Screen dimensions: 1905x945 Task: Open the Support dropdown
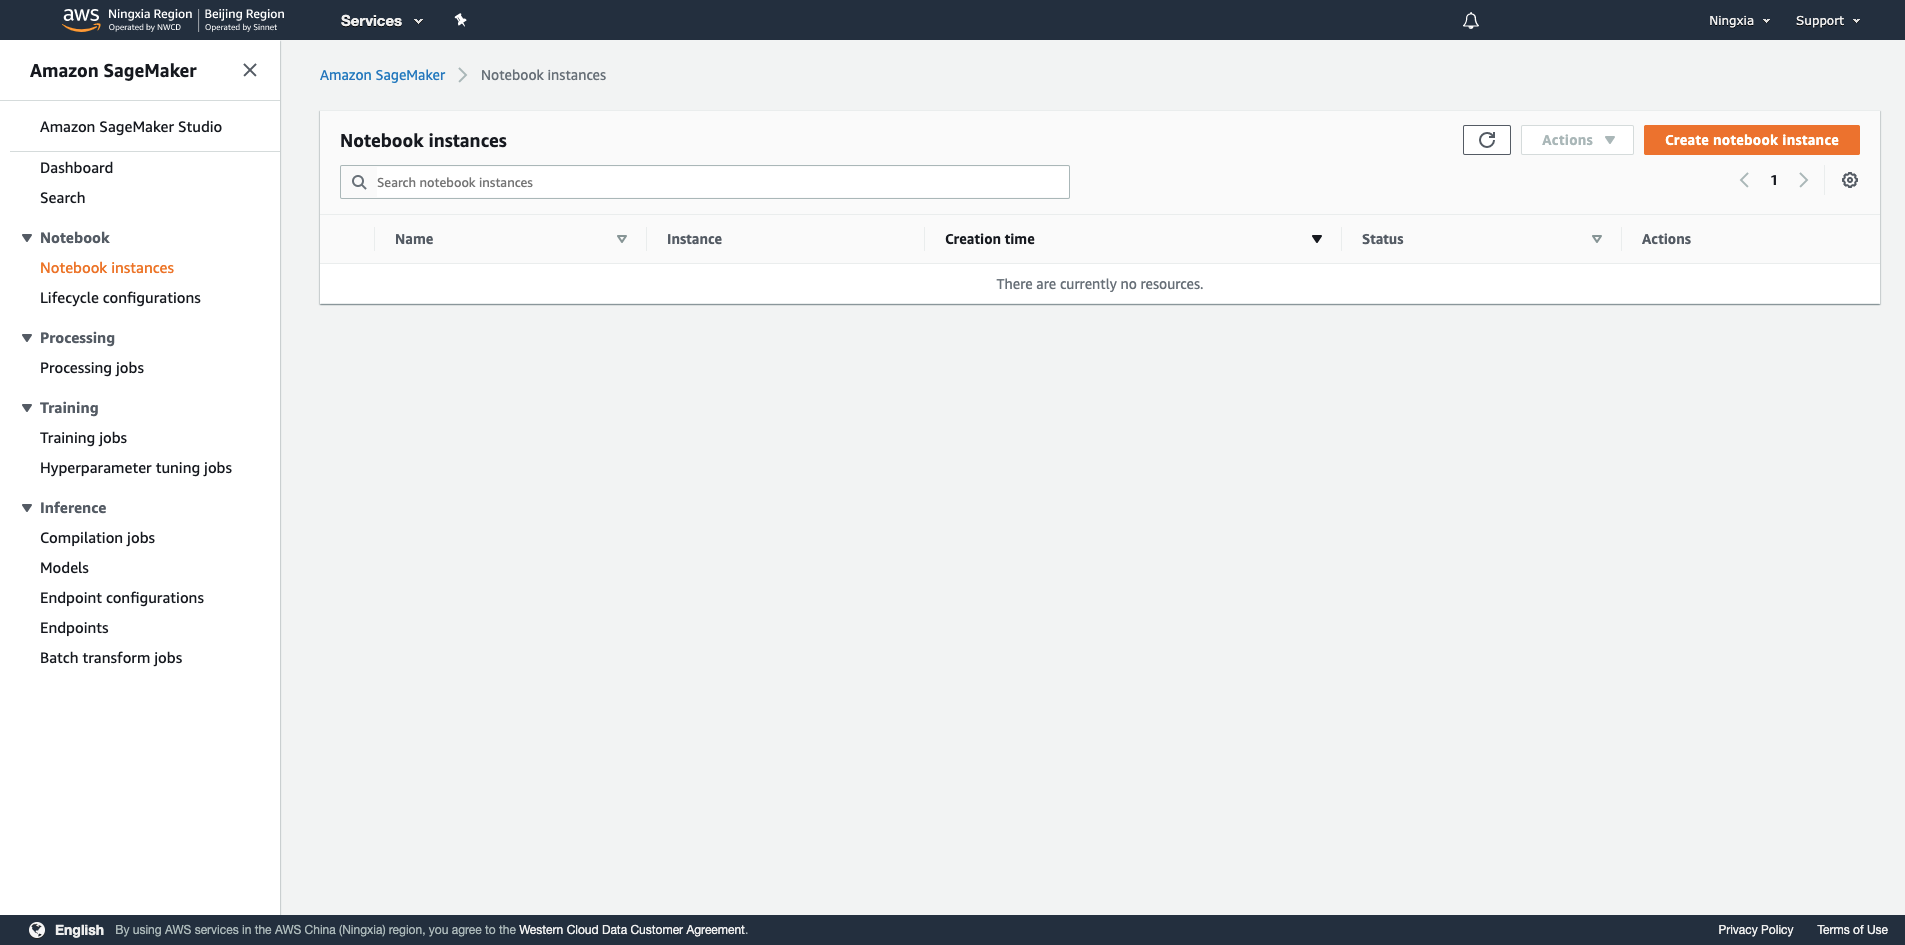coord(1828,20)
